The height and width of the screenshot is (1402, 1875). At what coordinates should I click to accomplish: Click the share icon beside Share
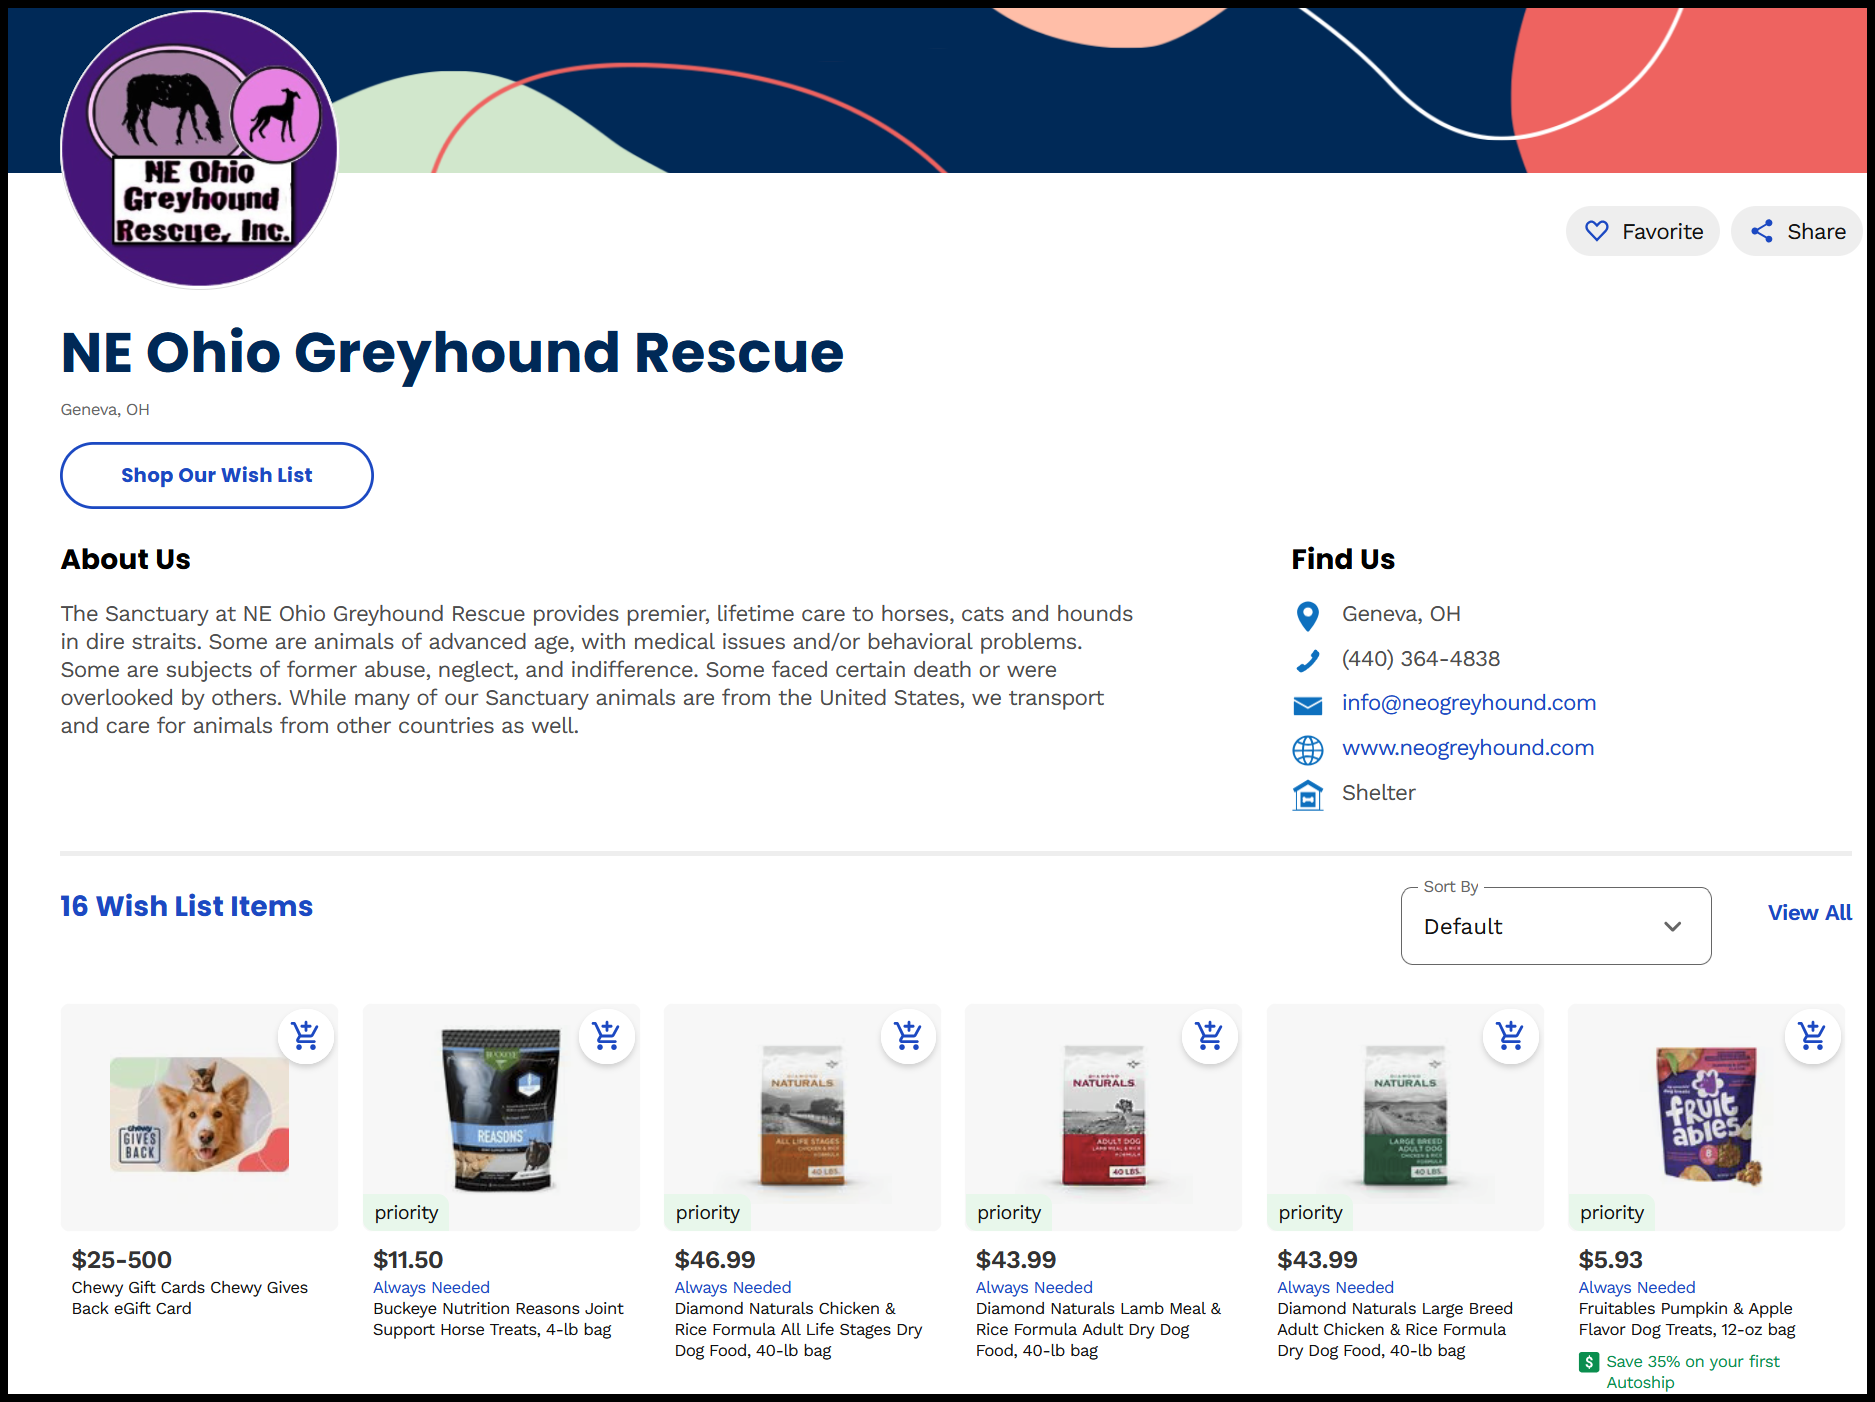(1762, 231)
